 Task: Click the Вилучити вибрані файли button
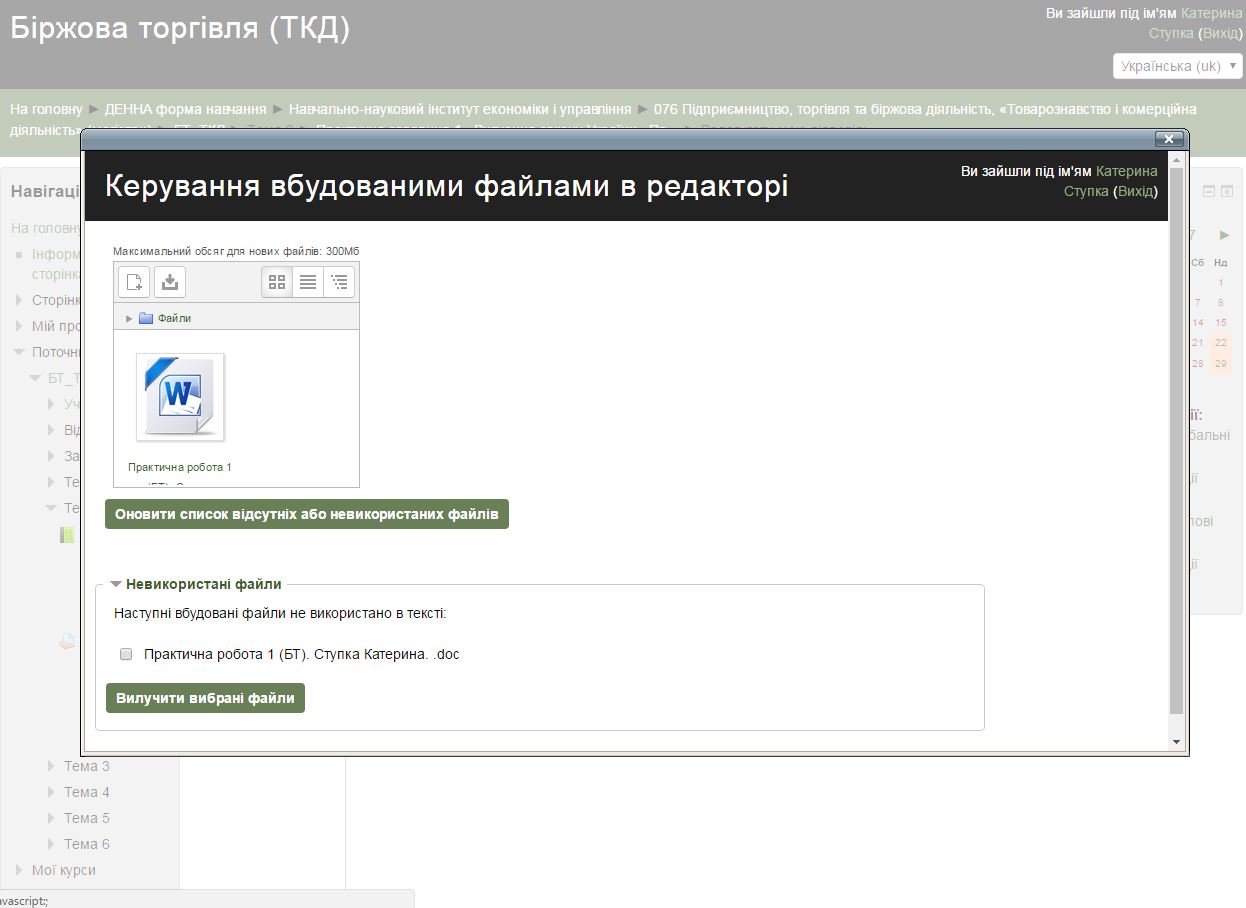[x=205, y=697]
